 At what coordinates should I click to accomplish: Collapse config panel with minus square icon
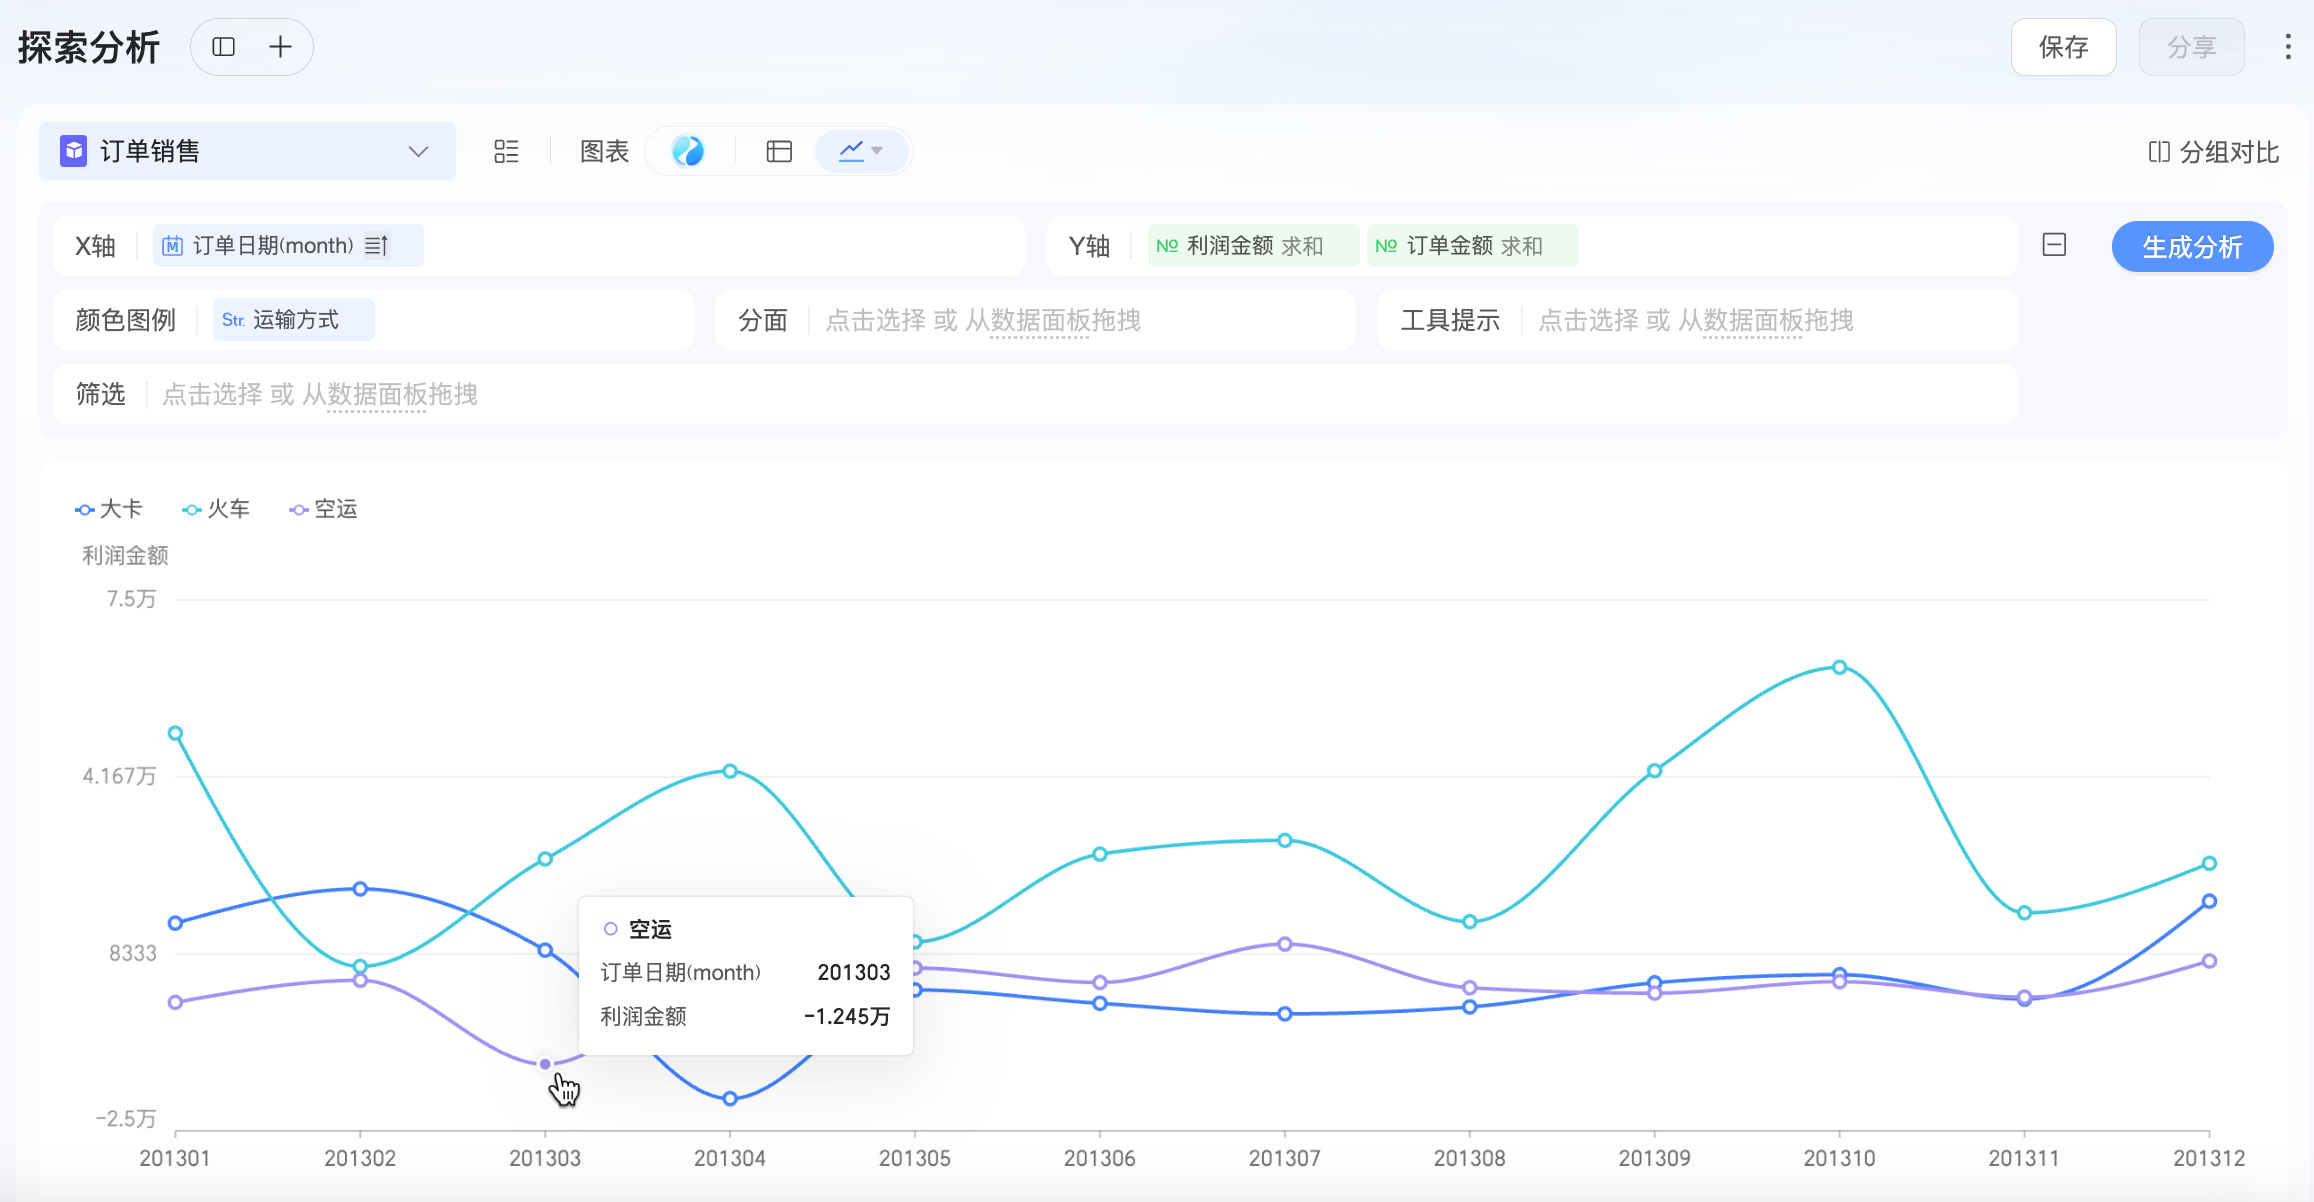click(2054, 245)
